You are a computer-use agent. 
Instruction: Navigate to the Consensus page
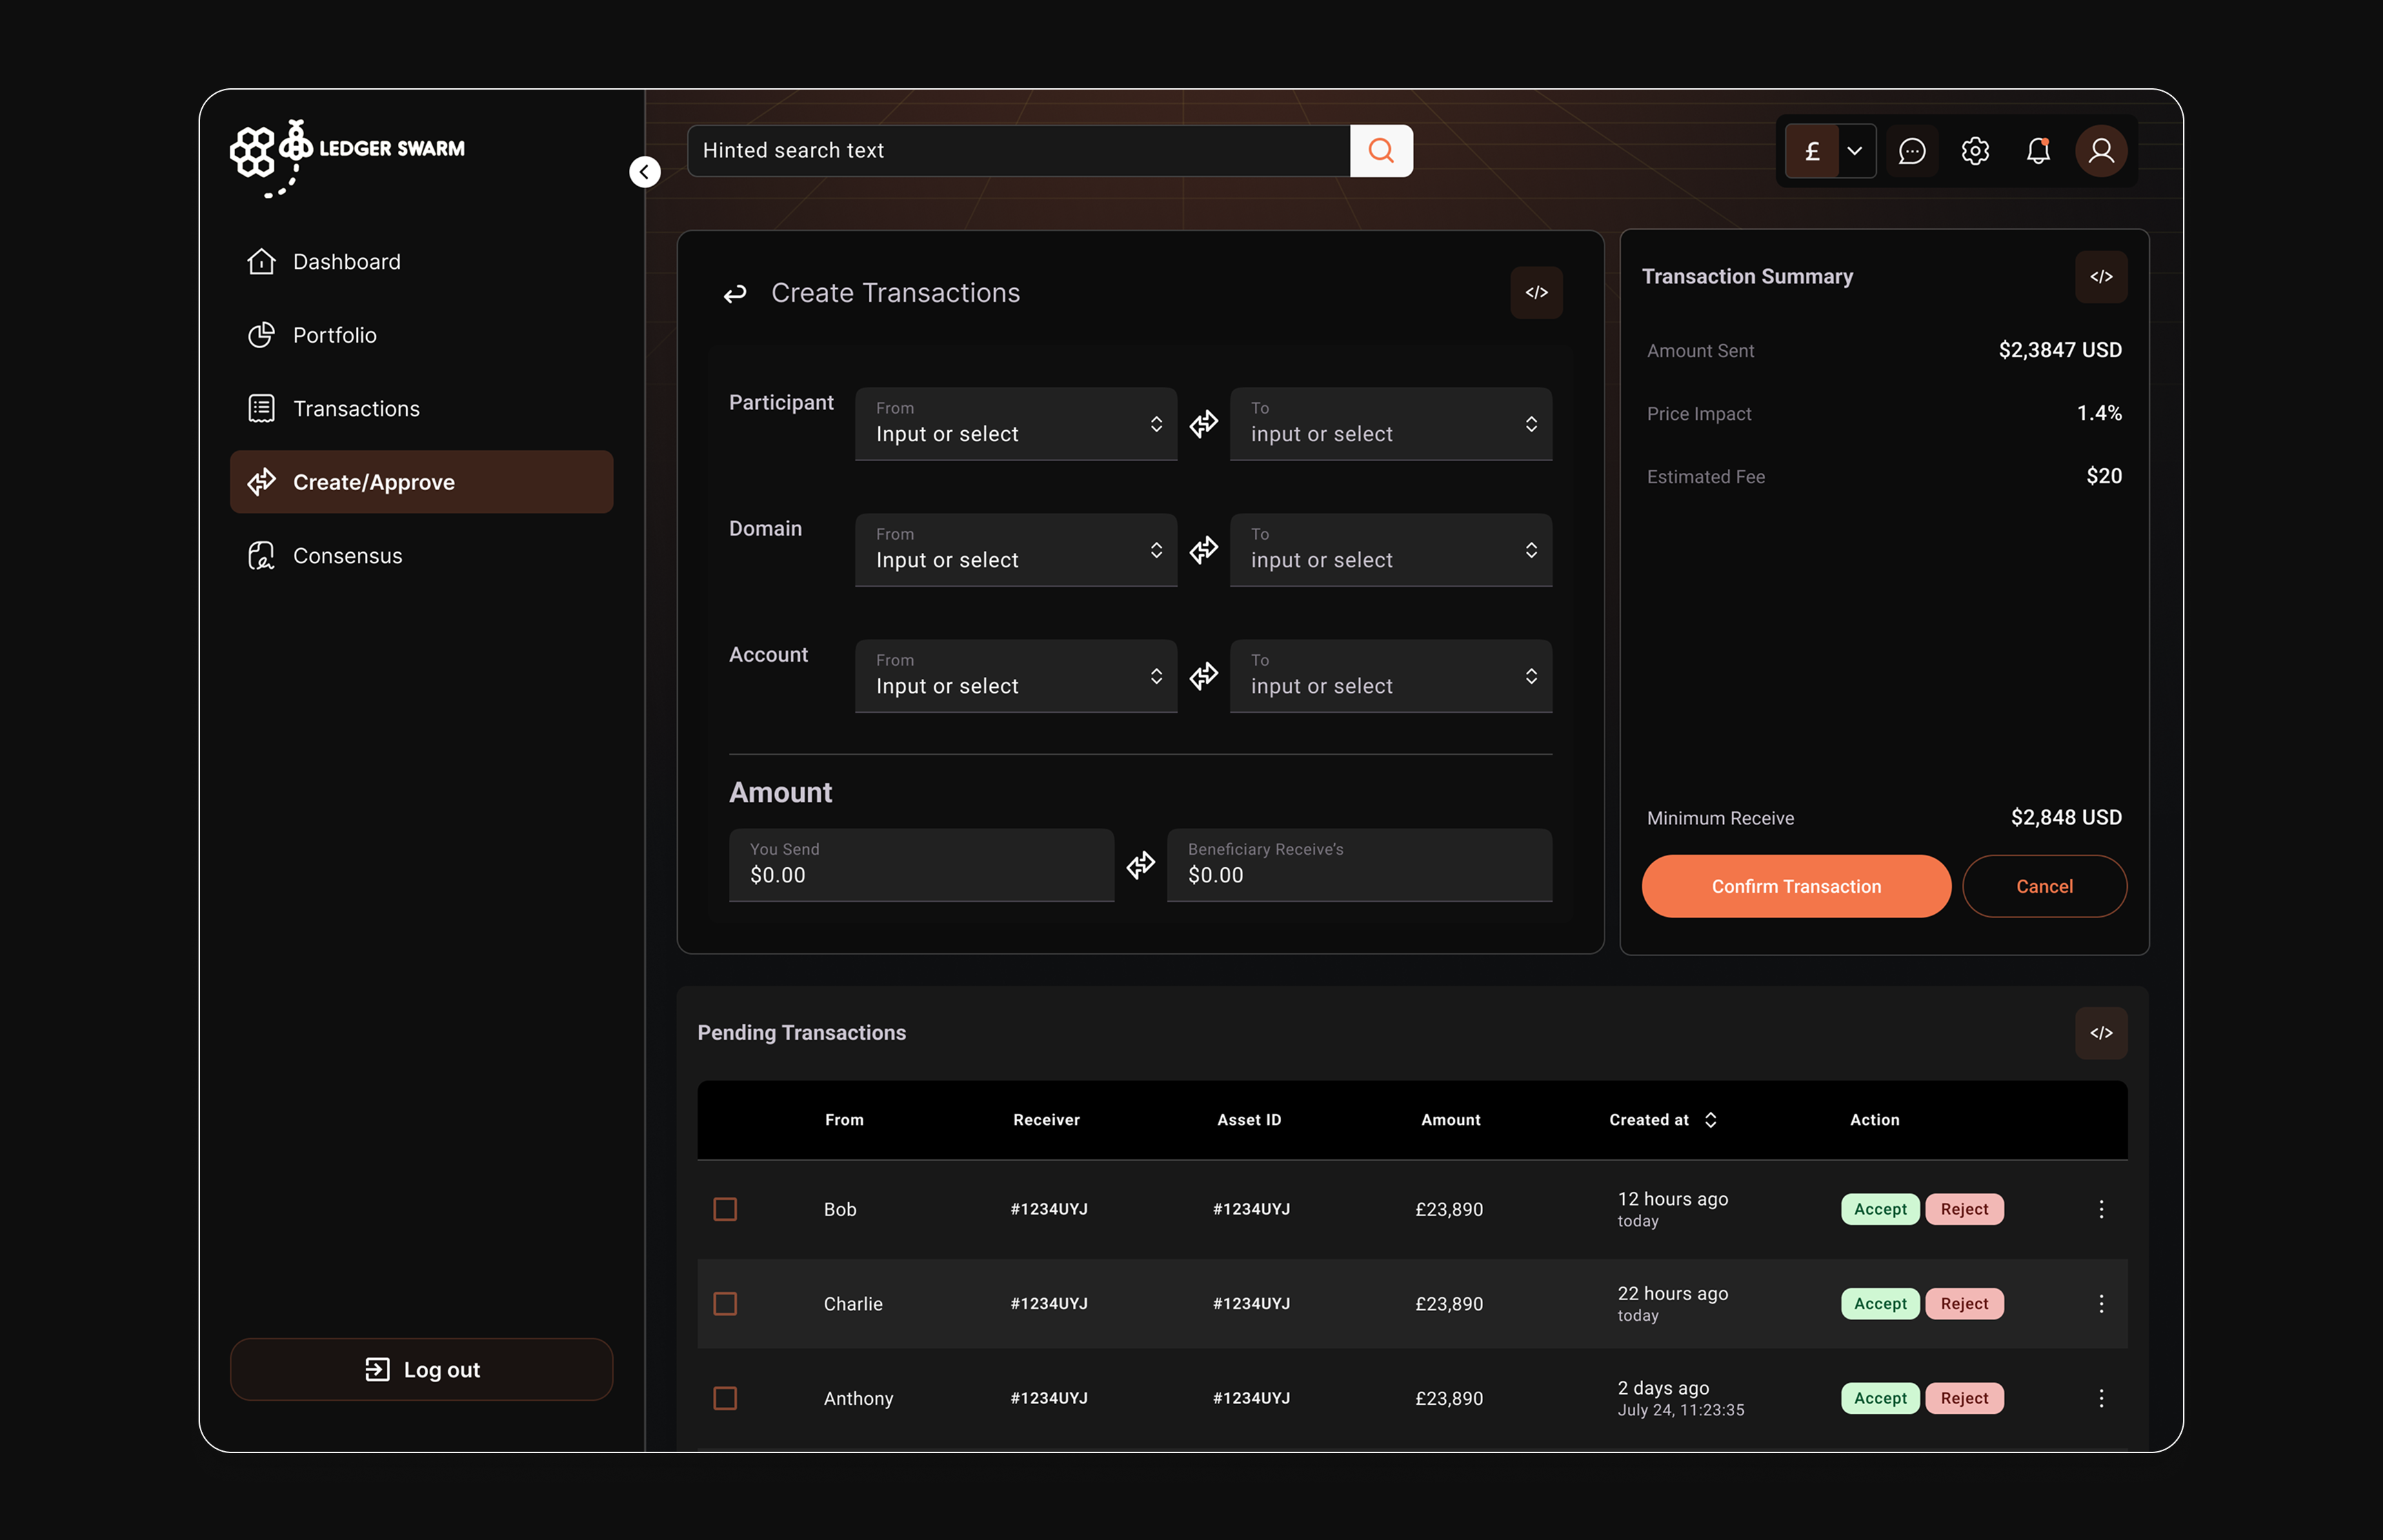pyautogui.click(x=347, y=555)
